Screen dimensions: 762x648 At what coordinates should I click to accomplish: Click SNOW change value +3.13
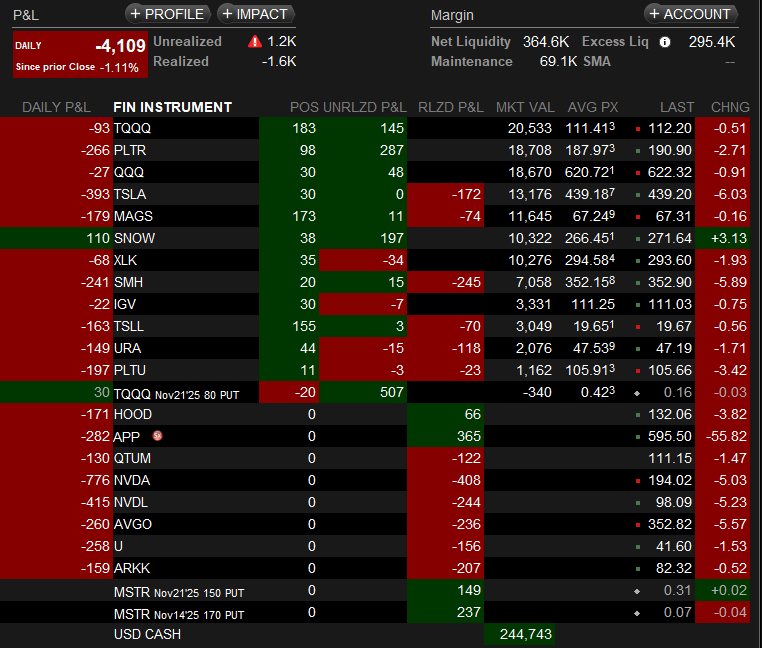(728, 238)
